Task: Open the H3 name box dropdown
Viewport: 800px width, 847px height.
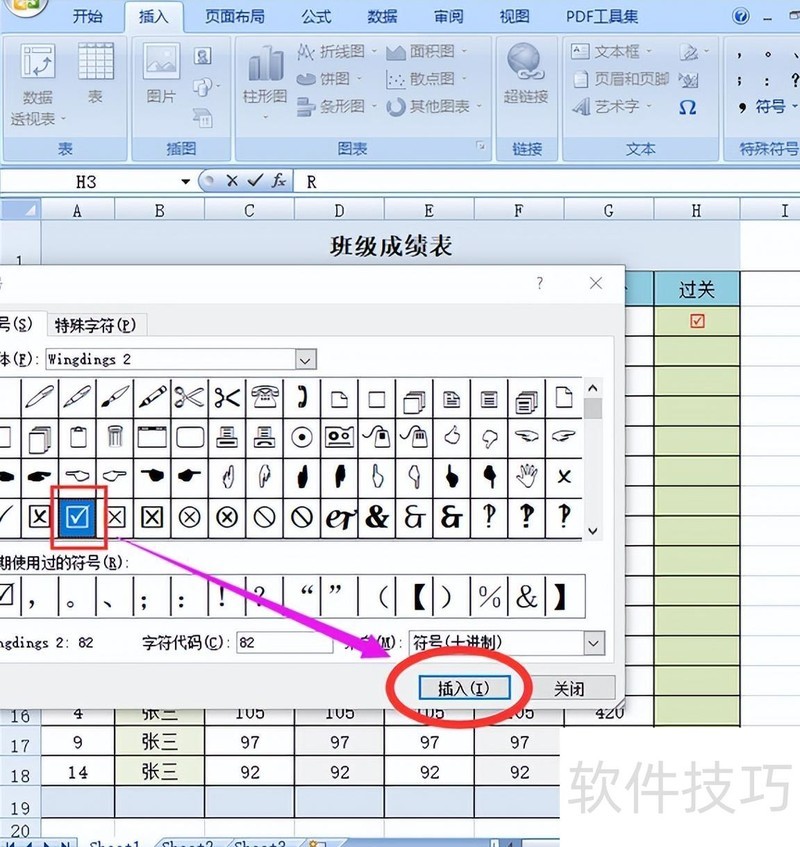Action: point(185,182)
